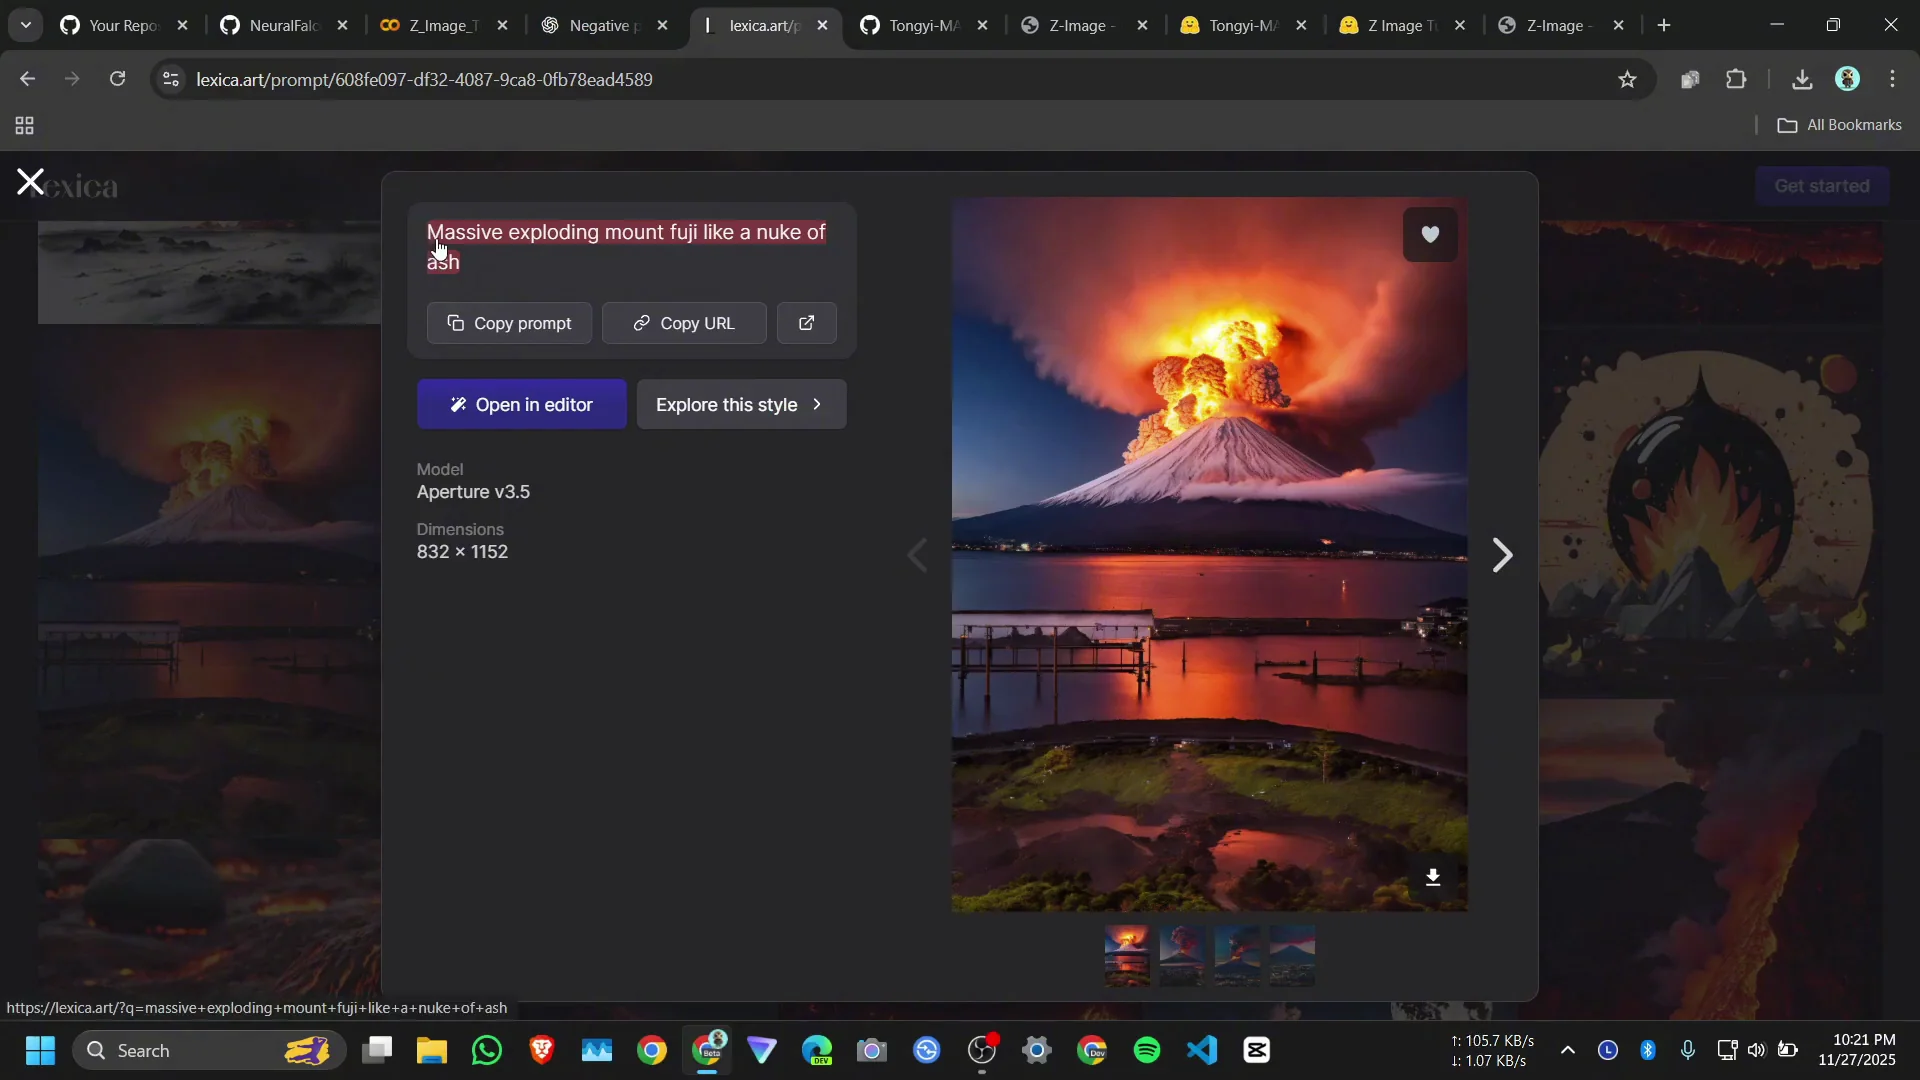Select the fourth image variation thumbnail

(x=1292, y=954)
